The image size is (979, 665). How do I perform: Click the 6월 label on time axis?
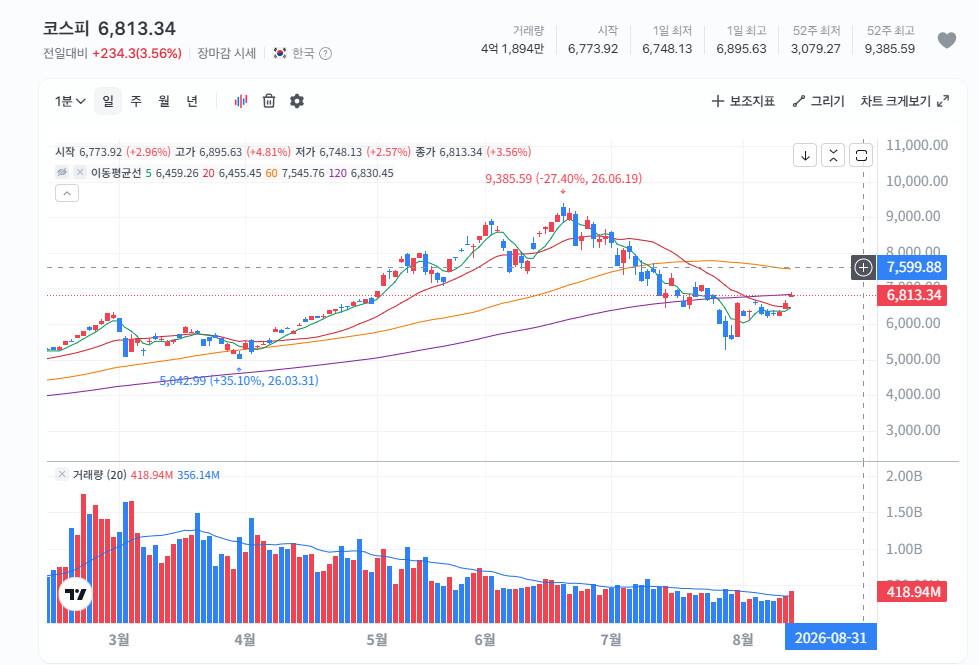tap(485, 639)
